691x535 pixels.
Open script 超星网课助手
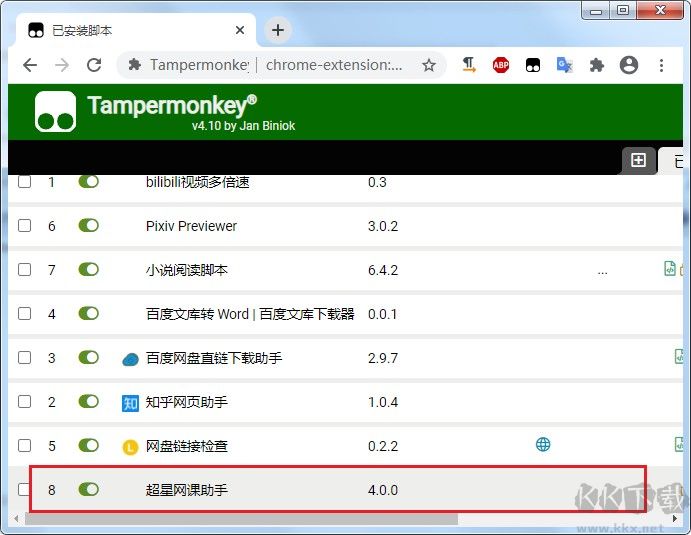point(186,490)
